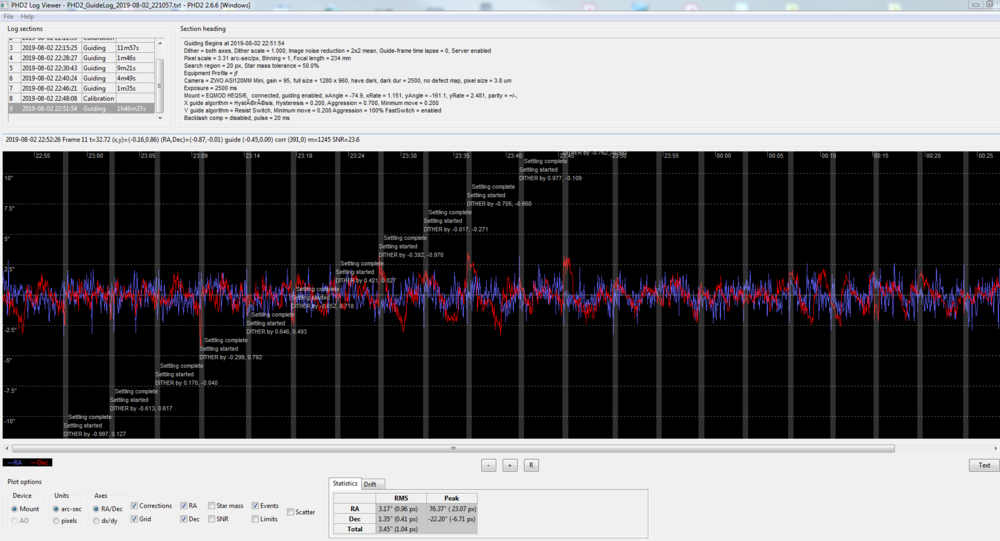Image resolution: width=1000 pixels, height=541 pixels.
Task: Switch to the Statistics tab
Action: click(x=345, y=484)
